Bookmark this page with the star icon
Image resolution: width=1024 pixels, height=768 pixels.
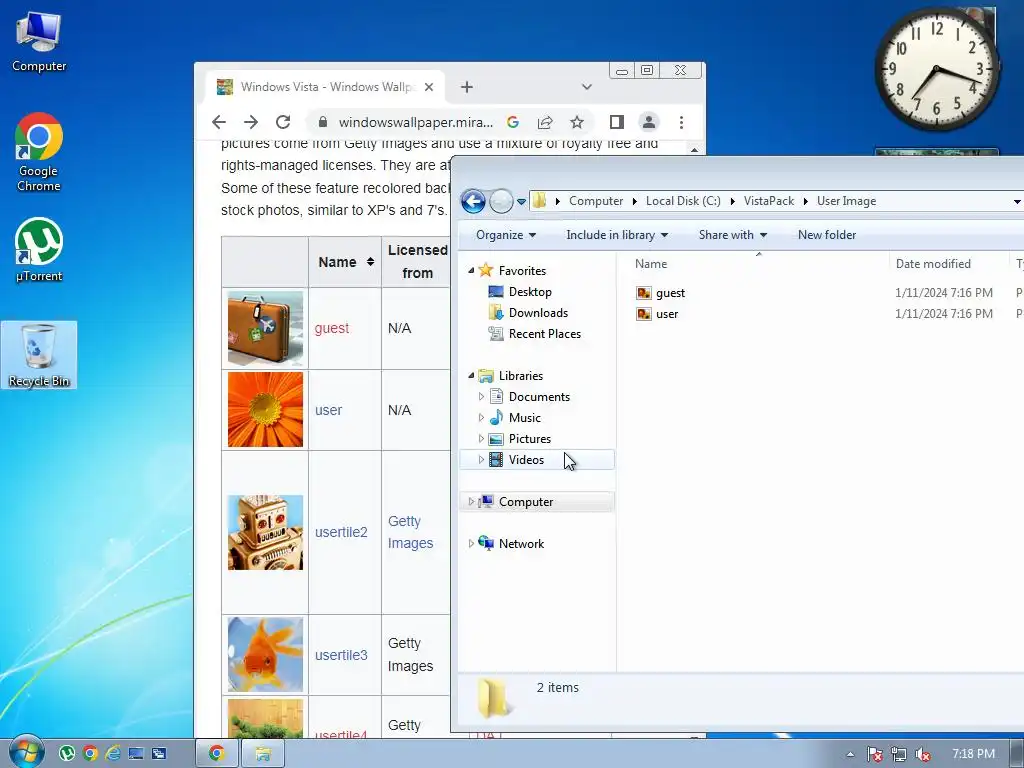577,122
